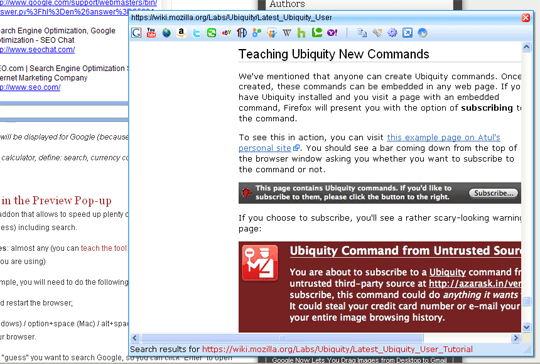Click the vertical scrollbar down arrow
This screenshot has height=364, width=540.
[x=526, y=327]
